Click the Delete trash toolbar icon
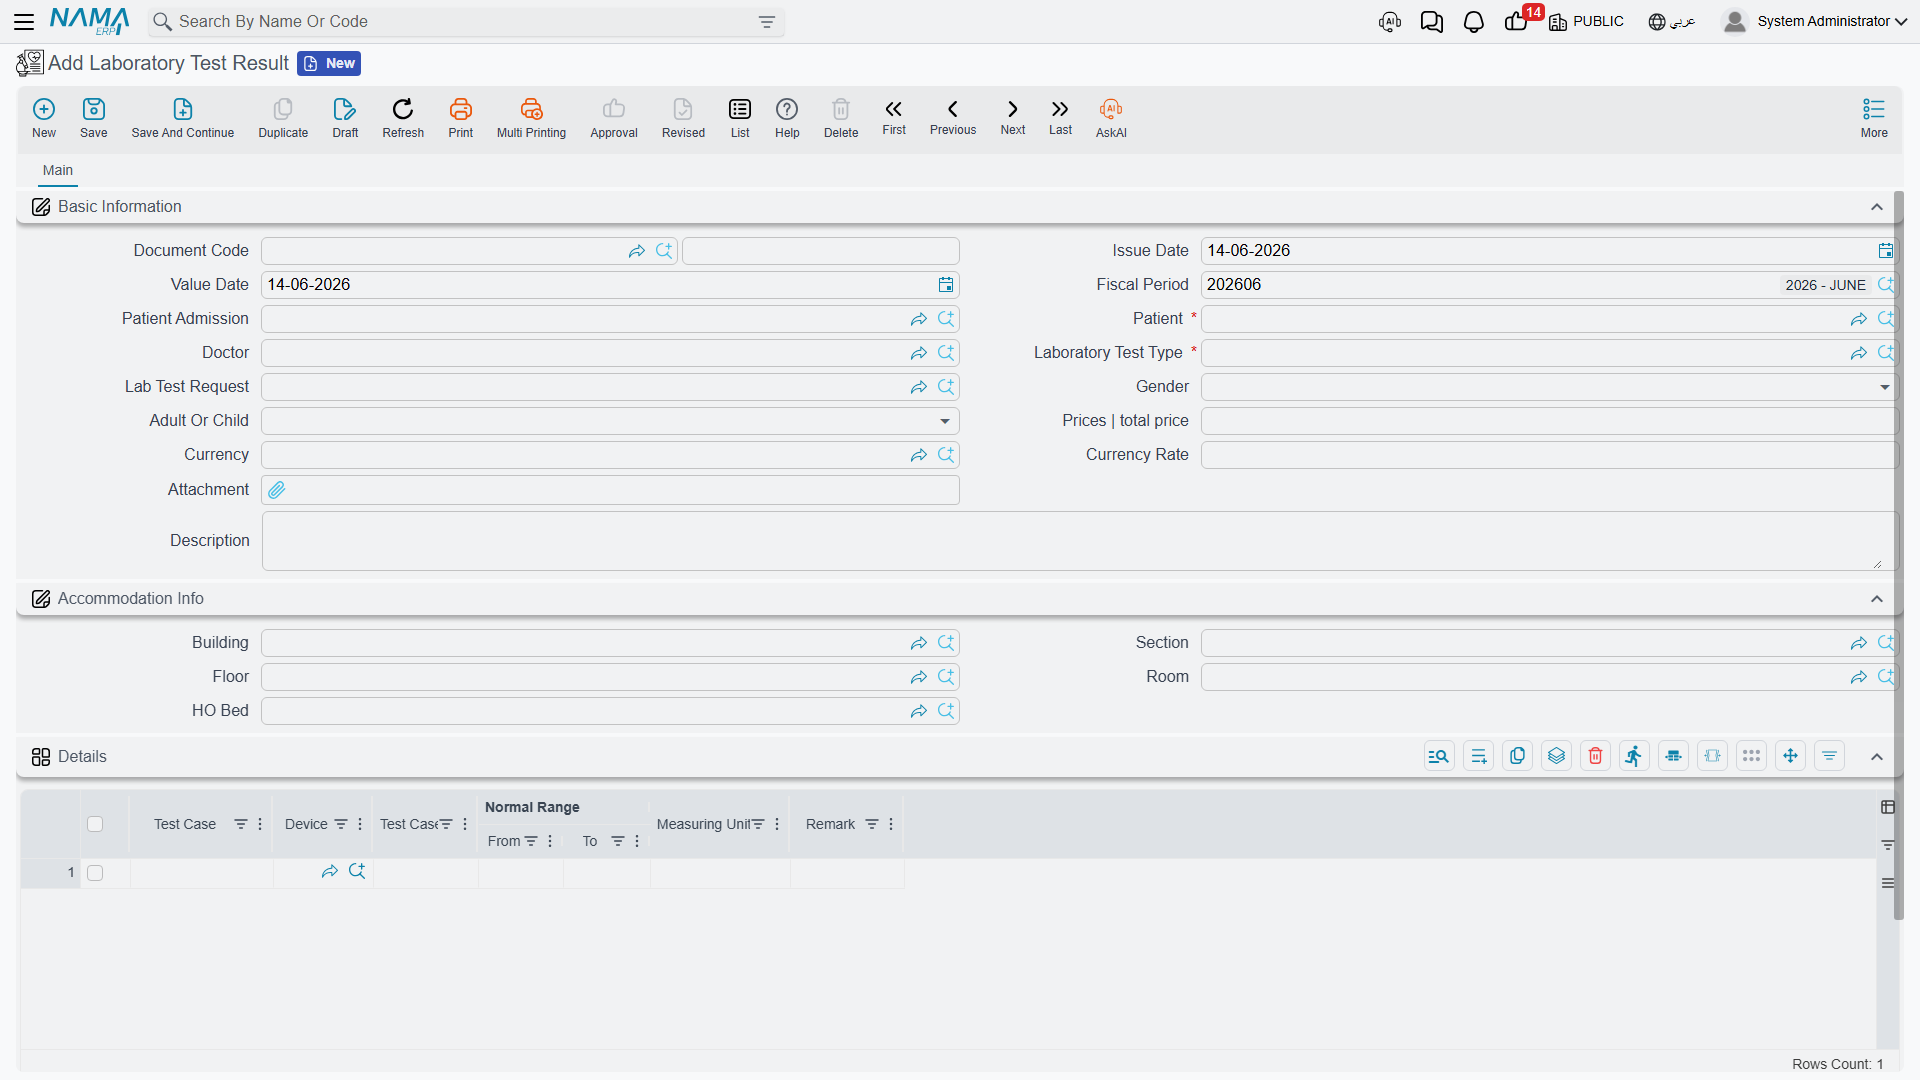Image resolution: width=1920 pixels, height=1080 pixels. tap(841, 109)
